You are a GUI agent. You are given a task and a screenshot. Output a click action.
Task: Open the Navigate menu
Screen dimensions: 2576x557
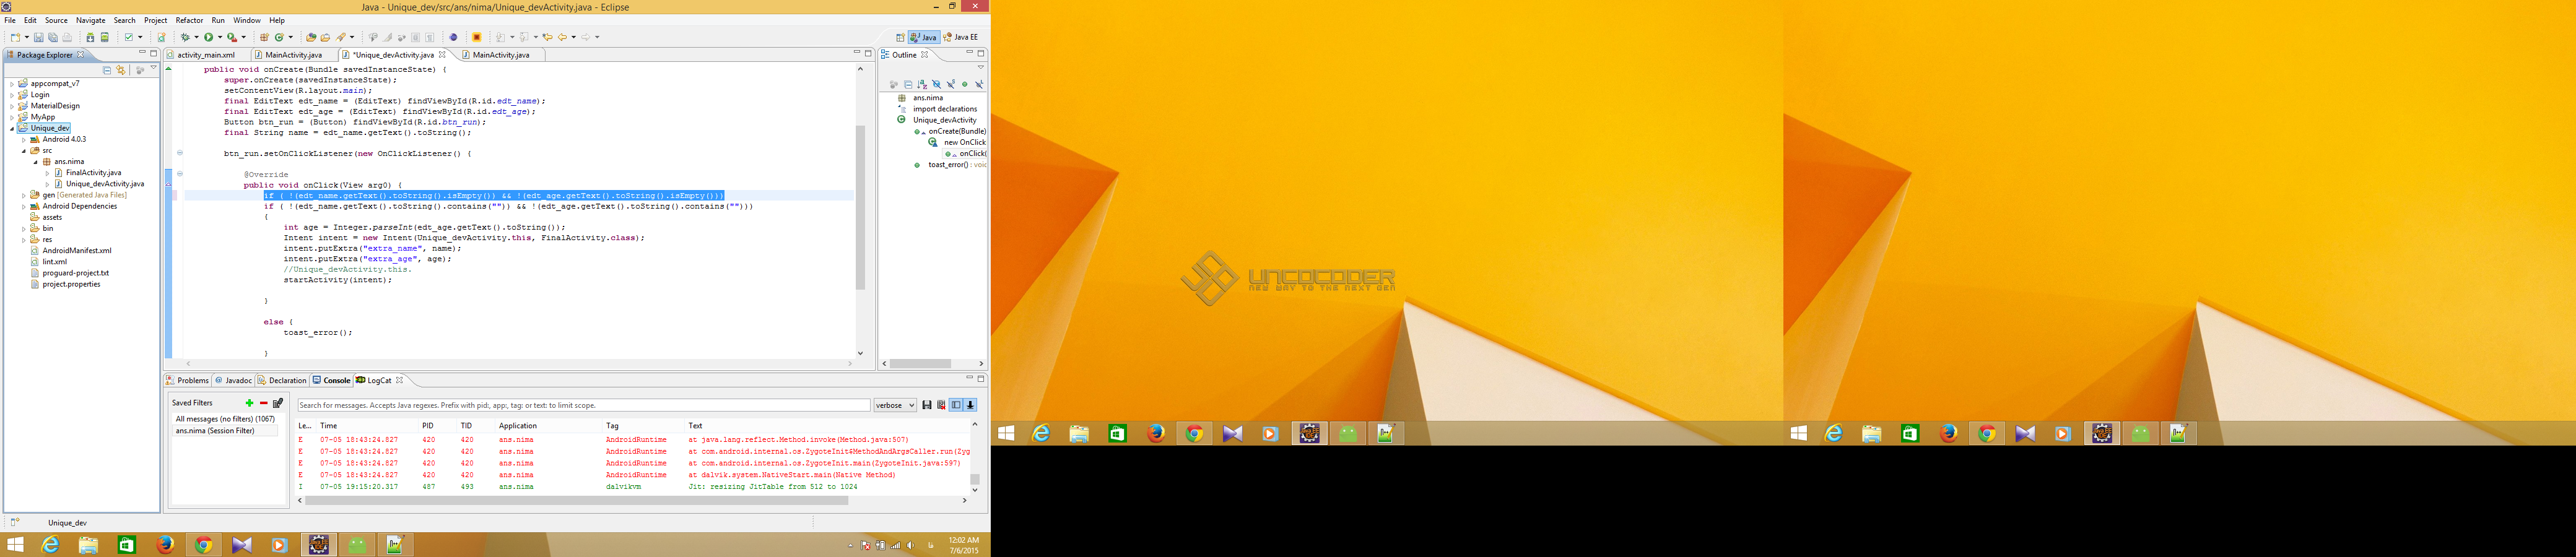[x=90, y=20]
